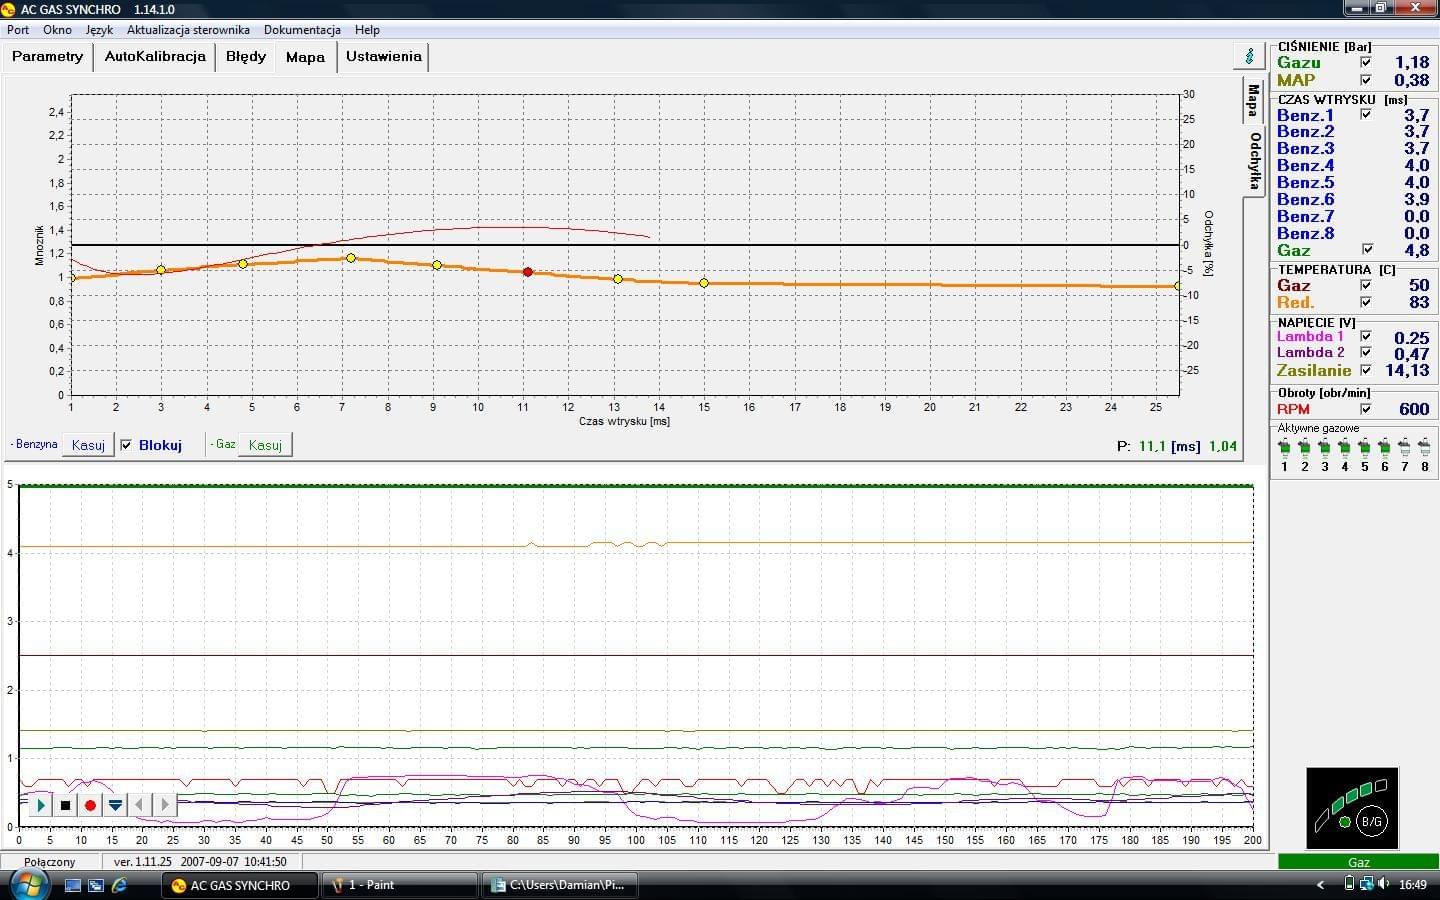Switch to the AutoKalibracja tab
Image resolution: width=1440 pixels, height=900 pixels.
[155, 56]
